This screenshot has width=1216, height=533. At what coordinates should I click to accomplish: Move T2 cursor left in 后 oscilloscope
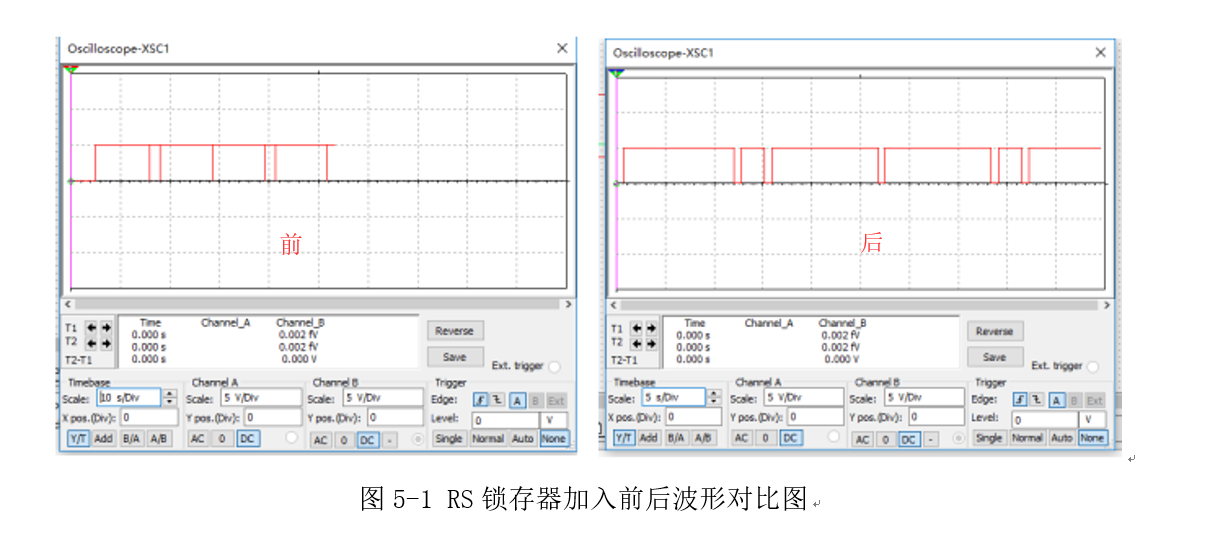coord(637,343)
